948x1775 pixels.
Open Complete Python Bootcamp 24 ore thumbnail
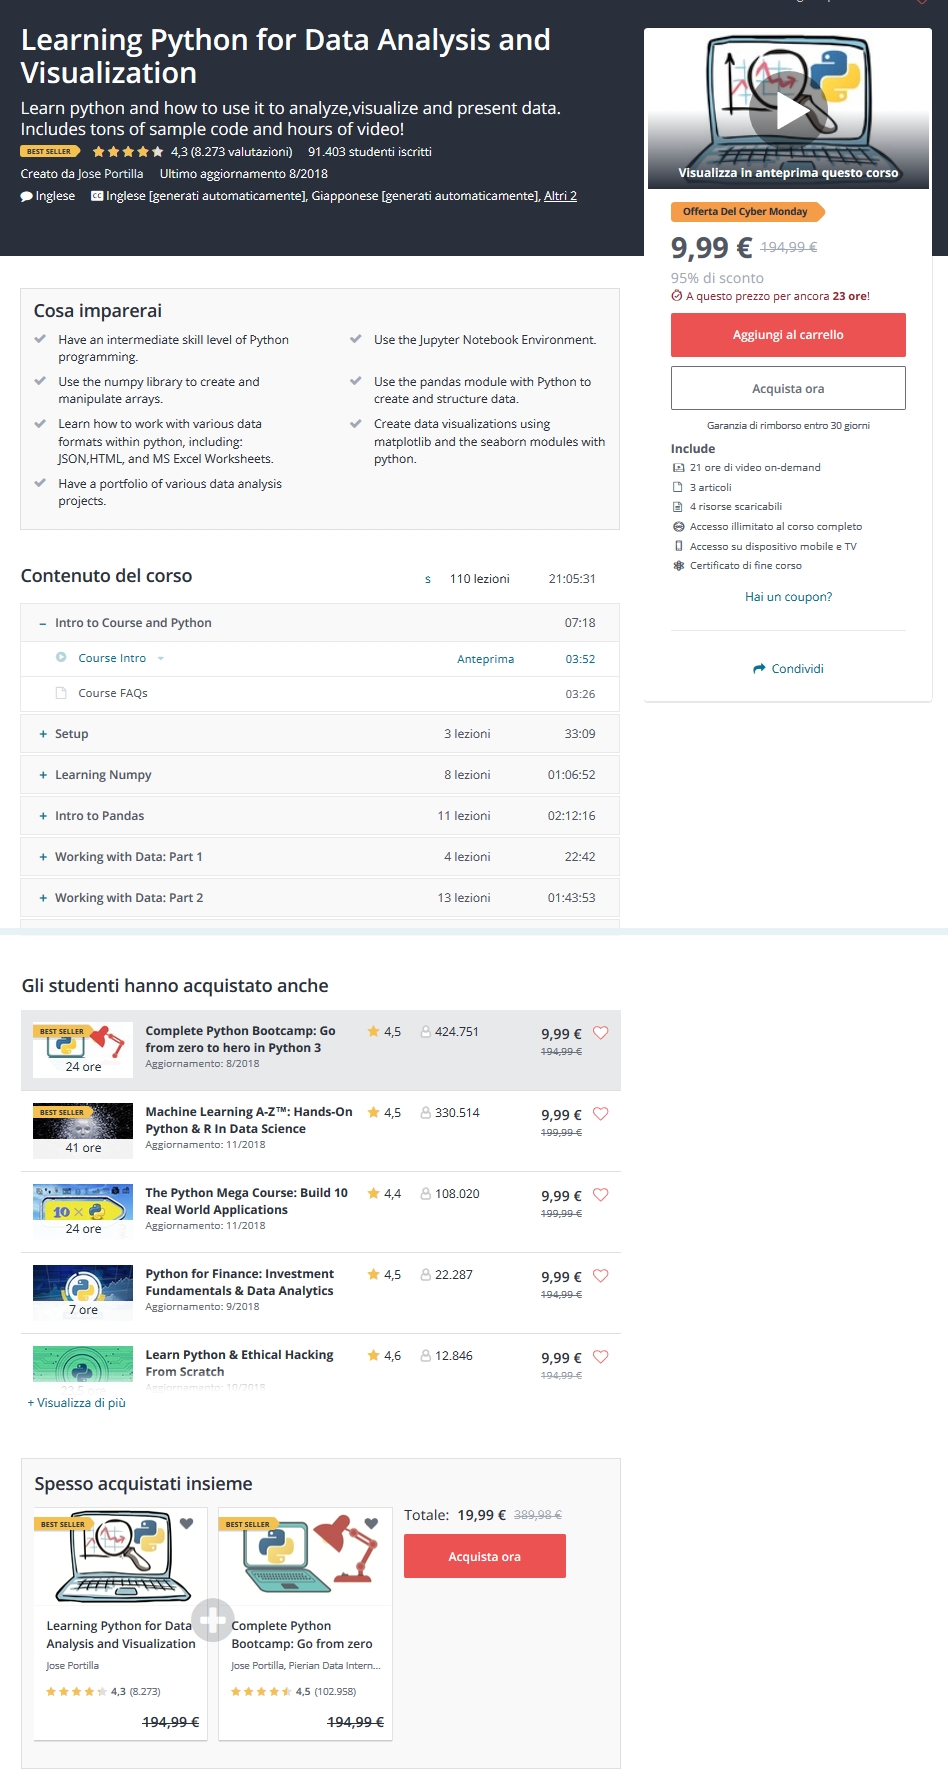[83, 1049]
